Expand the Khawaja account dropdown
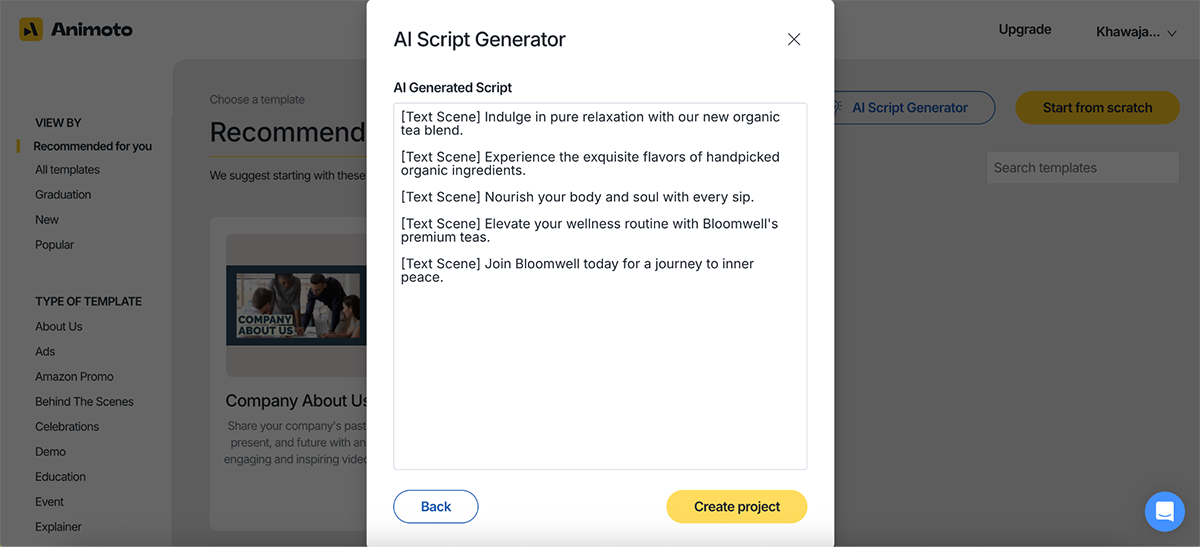 pos(1136,32)
